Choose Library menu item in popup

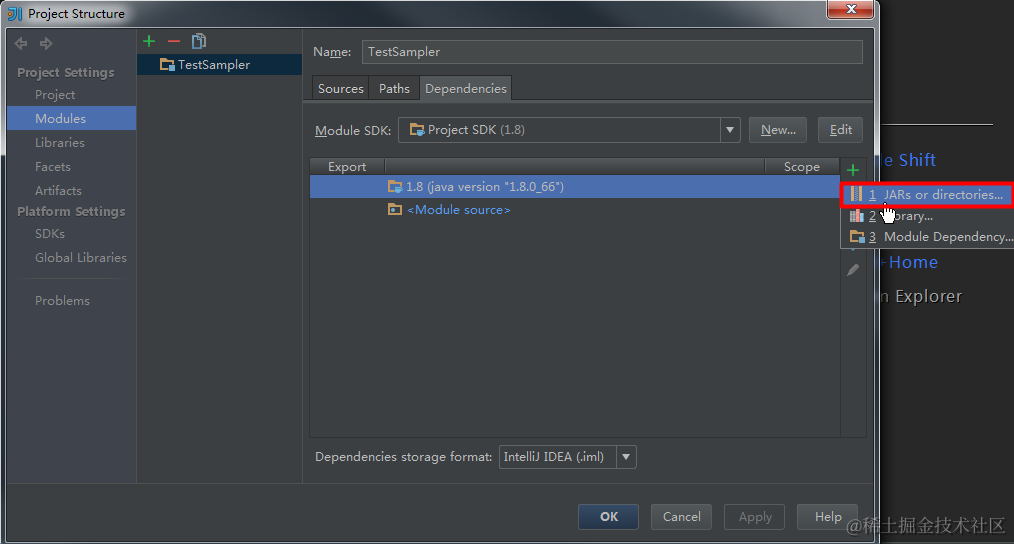pos(927,216)
